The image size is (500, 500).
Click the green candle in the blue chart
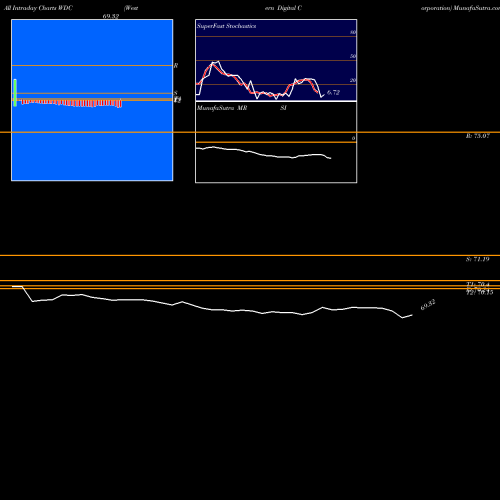[15, 93]
